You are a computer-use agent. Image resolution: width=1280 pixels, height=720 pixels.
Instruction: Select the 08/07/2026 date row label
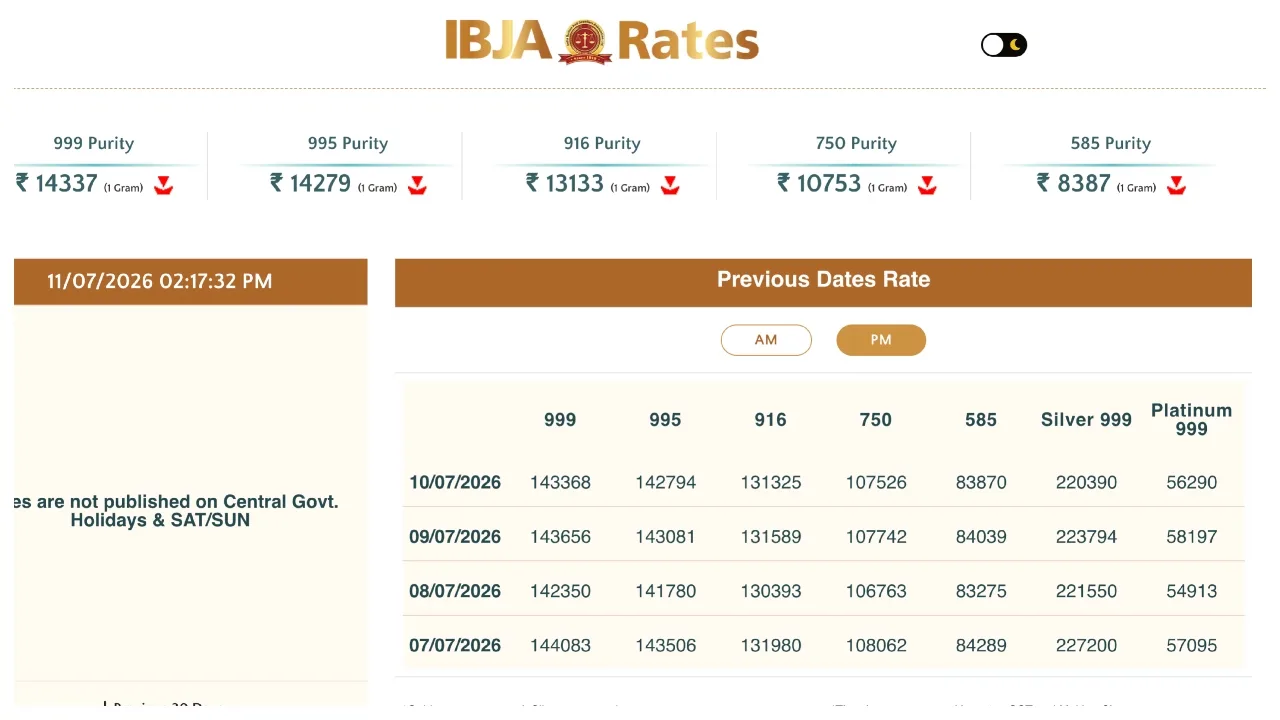tap(455, 591)
